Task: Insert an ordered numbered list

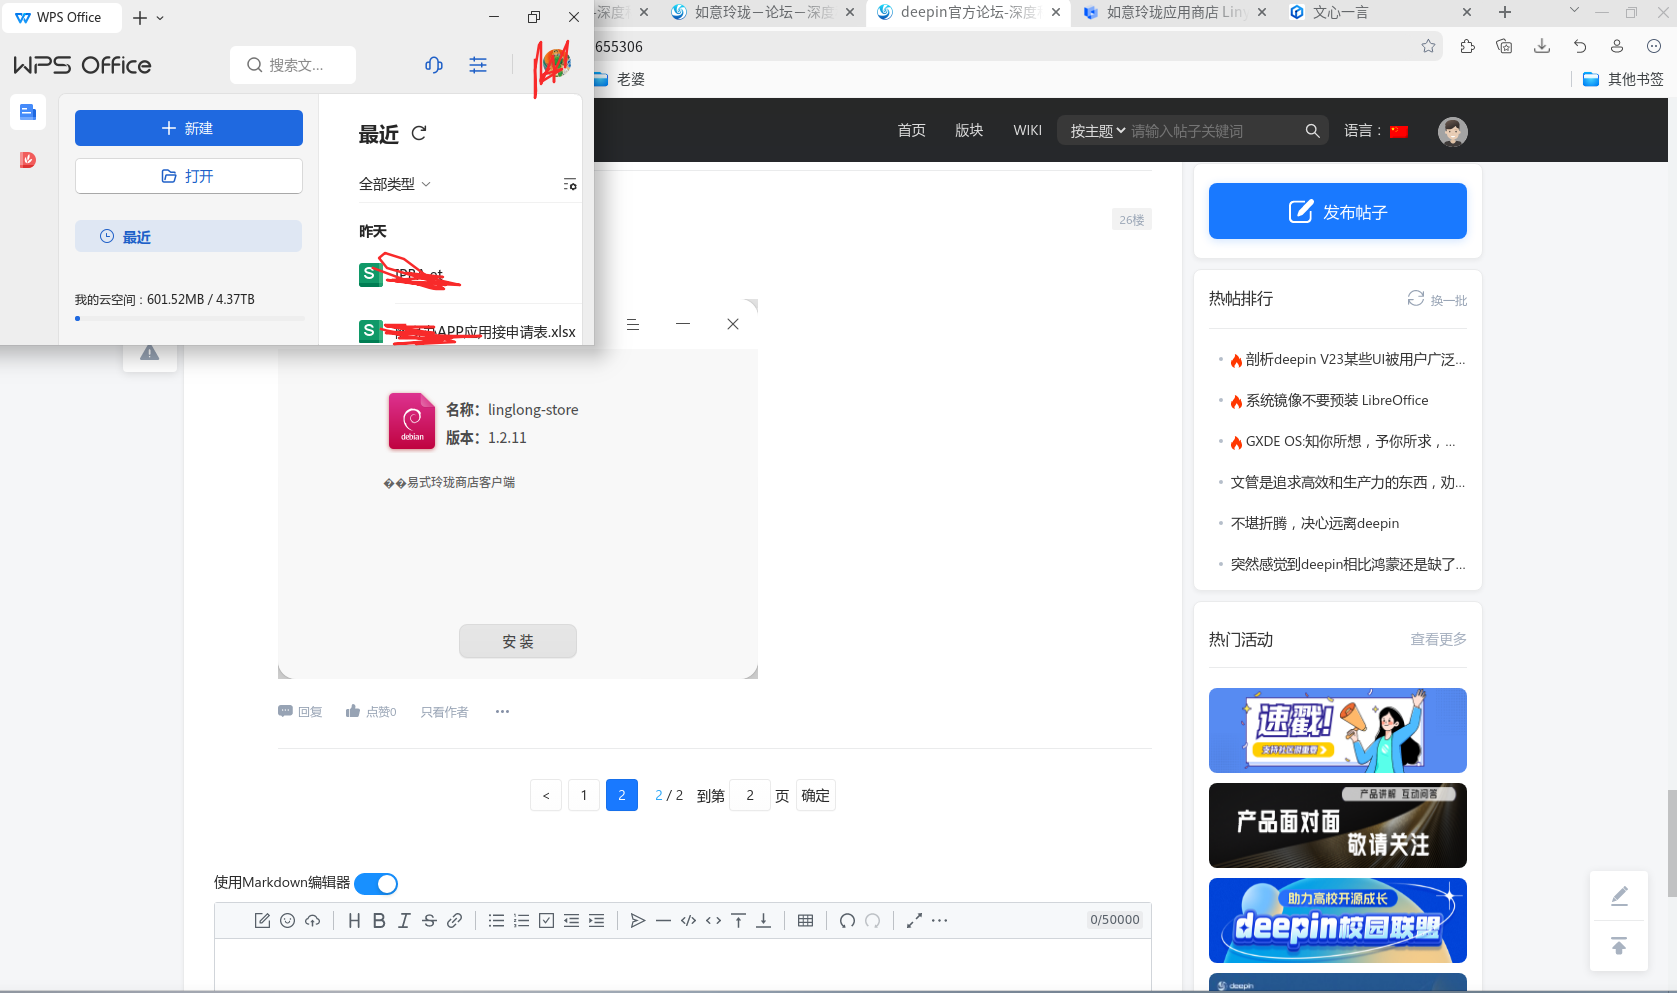Action: [521, 921]
